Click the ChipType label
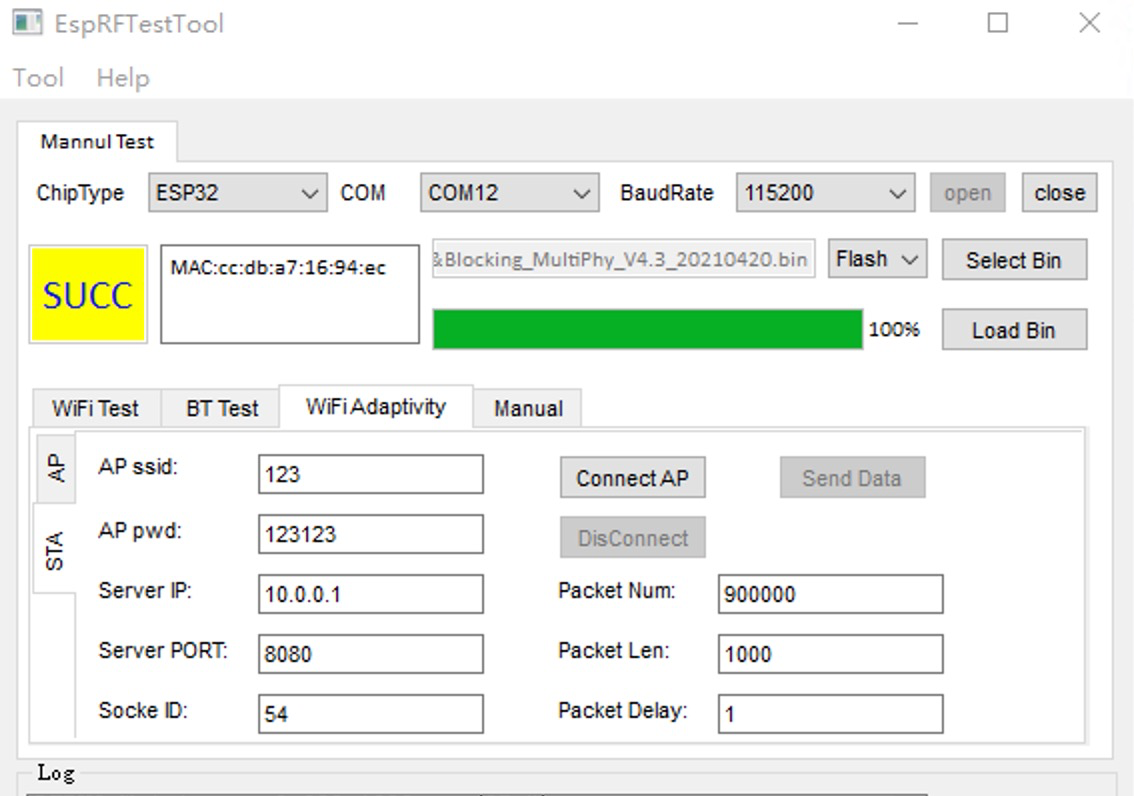Screen dimensions: 1134x796 [x=80, y=193]
